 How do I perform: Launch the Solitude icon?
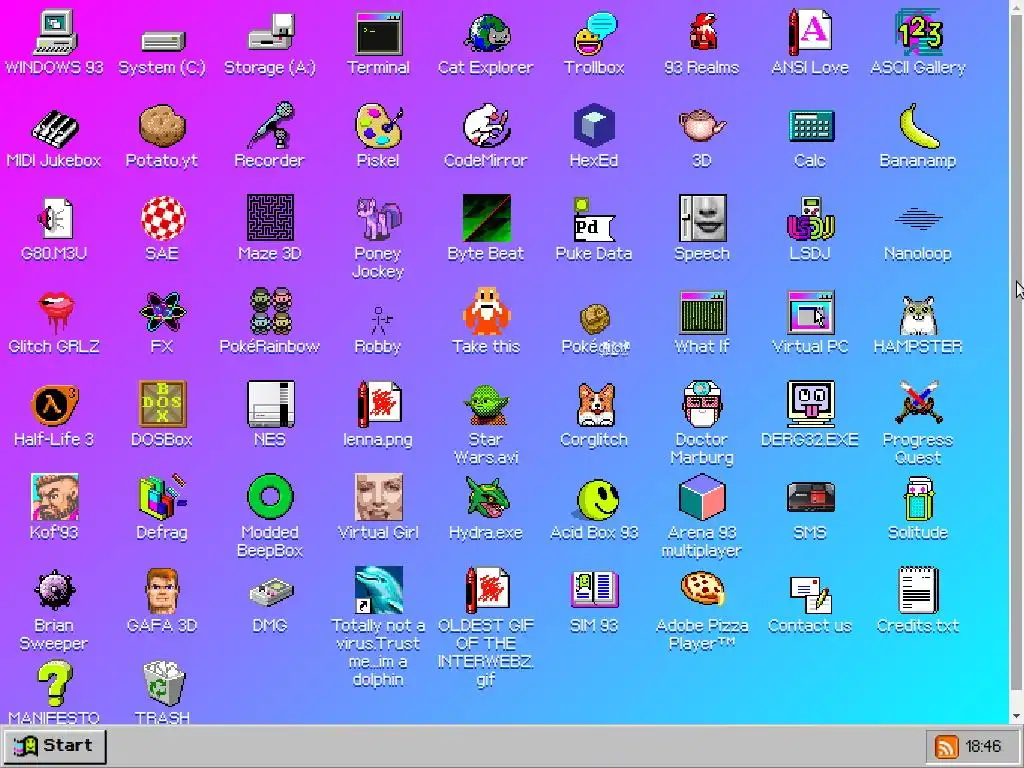point(918,498)
